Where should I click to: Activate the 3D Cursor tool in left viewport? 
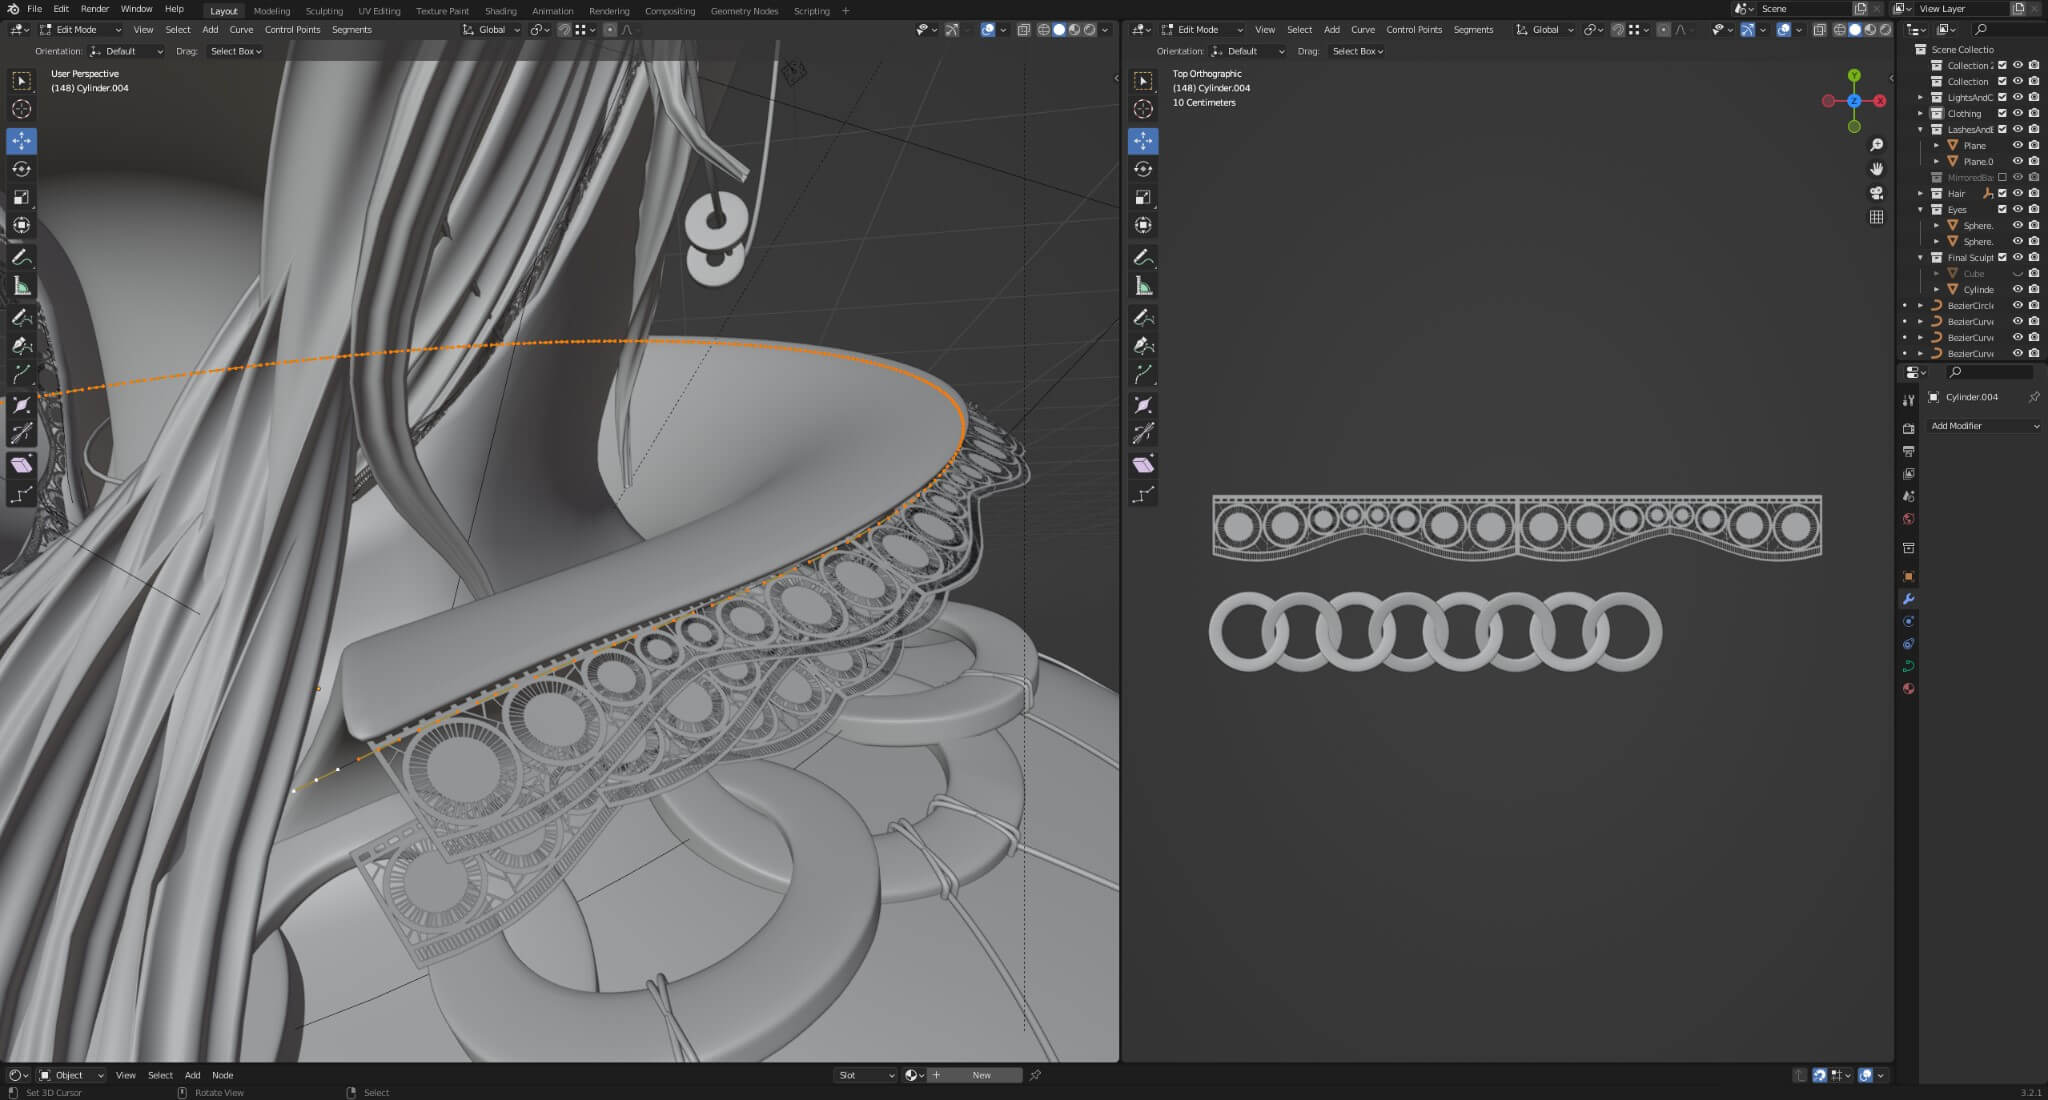(x=21, y=109)
